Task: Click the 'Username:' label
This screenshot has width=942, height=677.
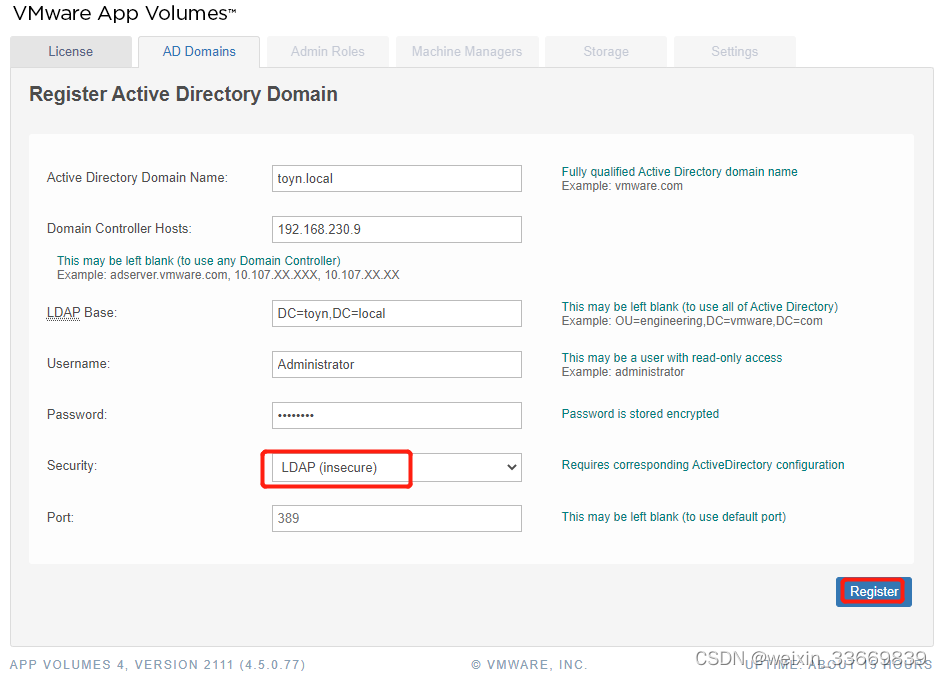Action: pos(78,363)
